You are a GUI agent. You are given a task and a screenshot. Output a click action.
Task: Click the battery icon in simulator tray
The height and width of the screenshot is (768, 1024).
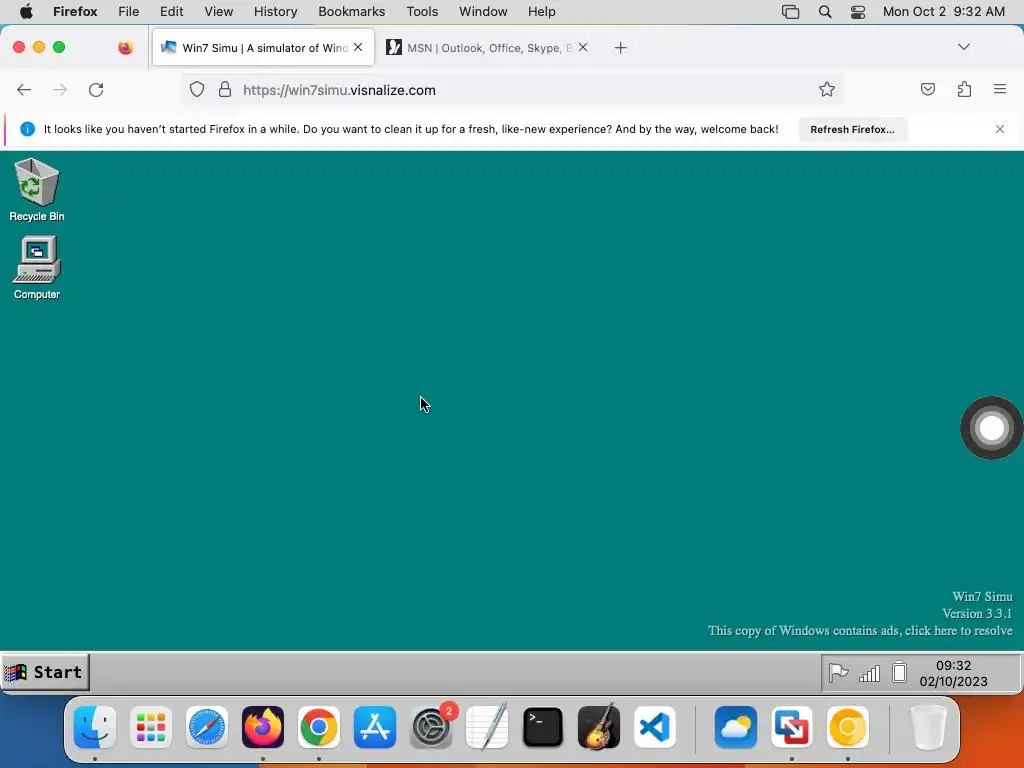(899, 672)
